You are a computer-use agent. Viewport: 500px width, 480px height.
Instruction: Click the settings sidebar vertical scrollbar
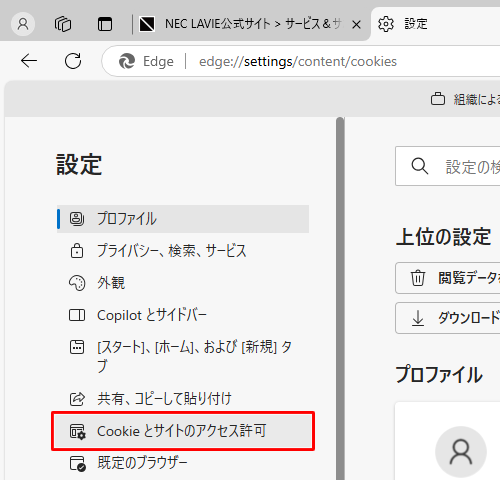point(340,298)
